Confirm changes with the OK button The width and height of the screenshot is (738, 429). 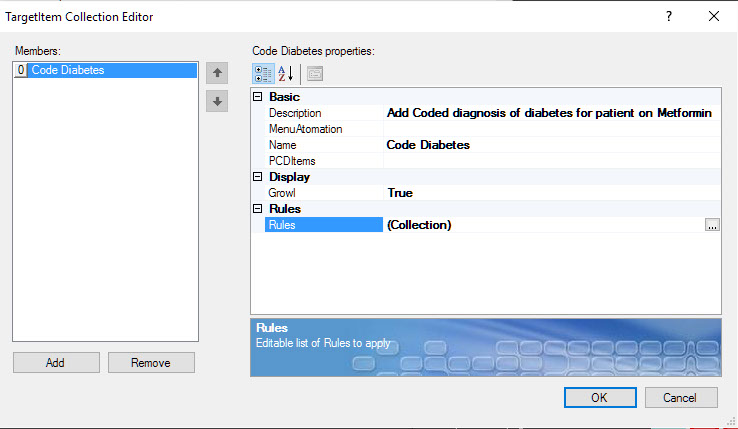tap(599, 397)
